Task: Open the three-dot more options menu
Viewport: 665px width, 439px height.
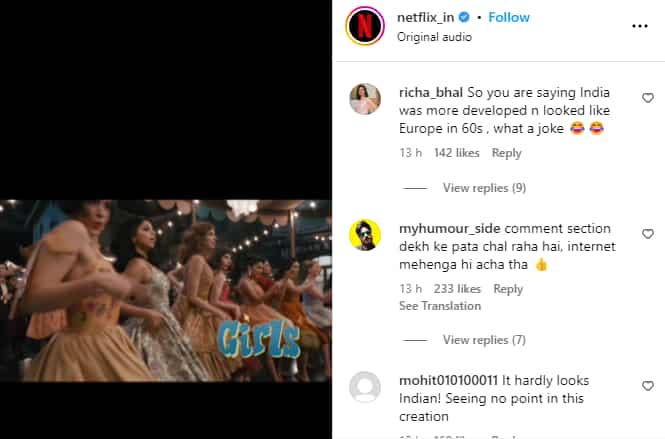Action: tap(640, 27)
